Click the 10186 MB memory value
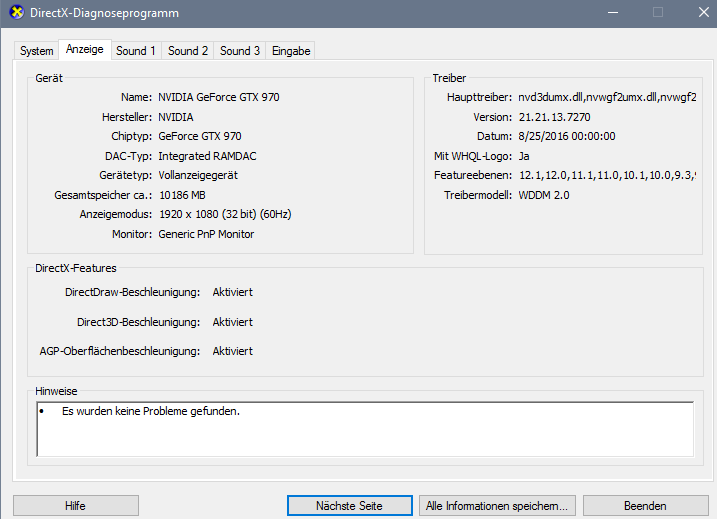 point(182,195)
